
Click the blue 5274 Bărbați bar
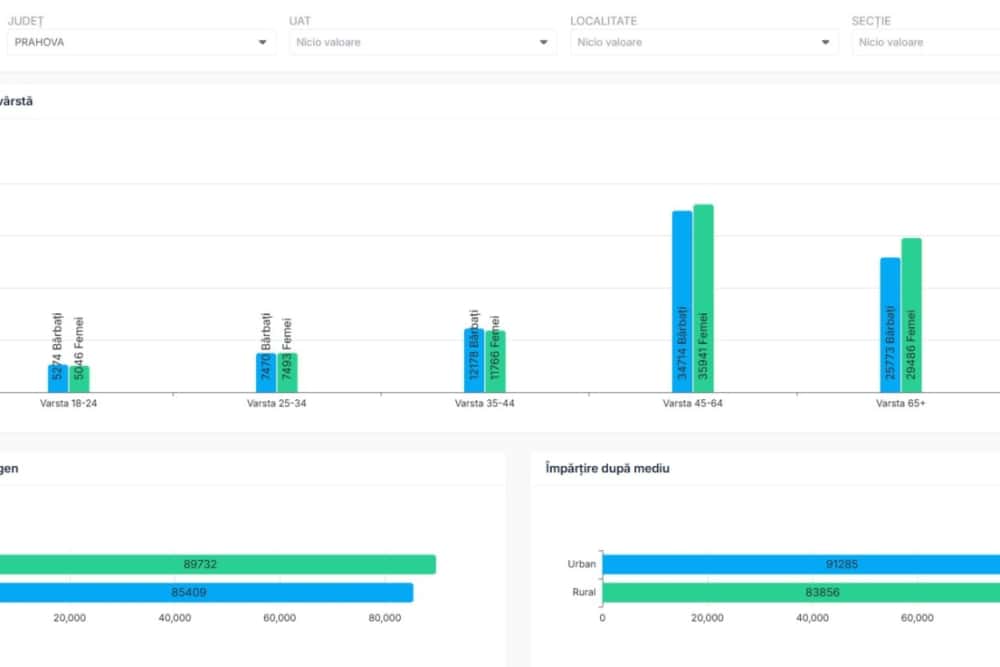[x=58, y=378]
